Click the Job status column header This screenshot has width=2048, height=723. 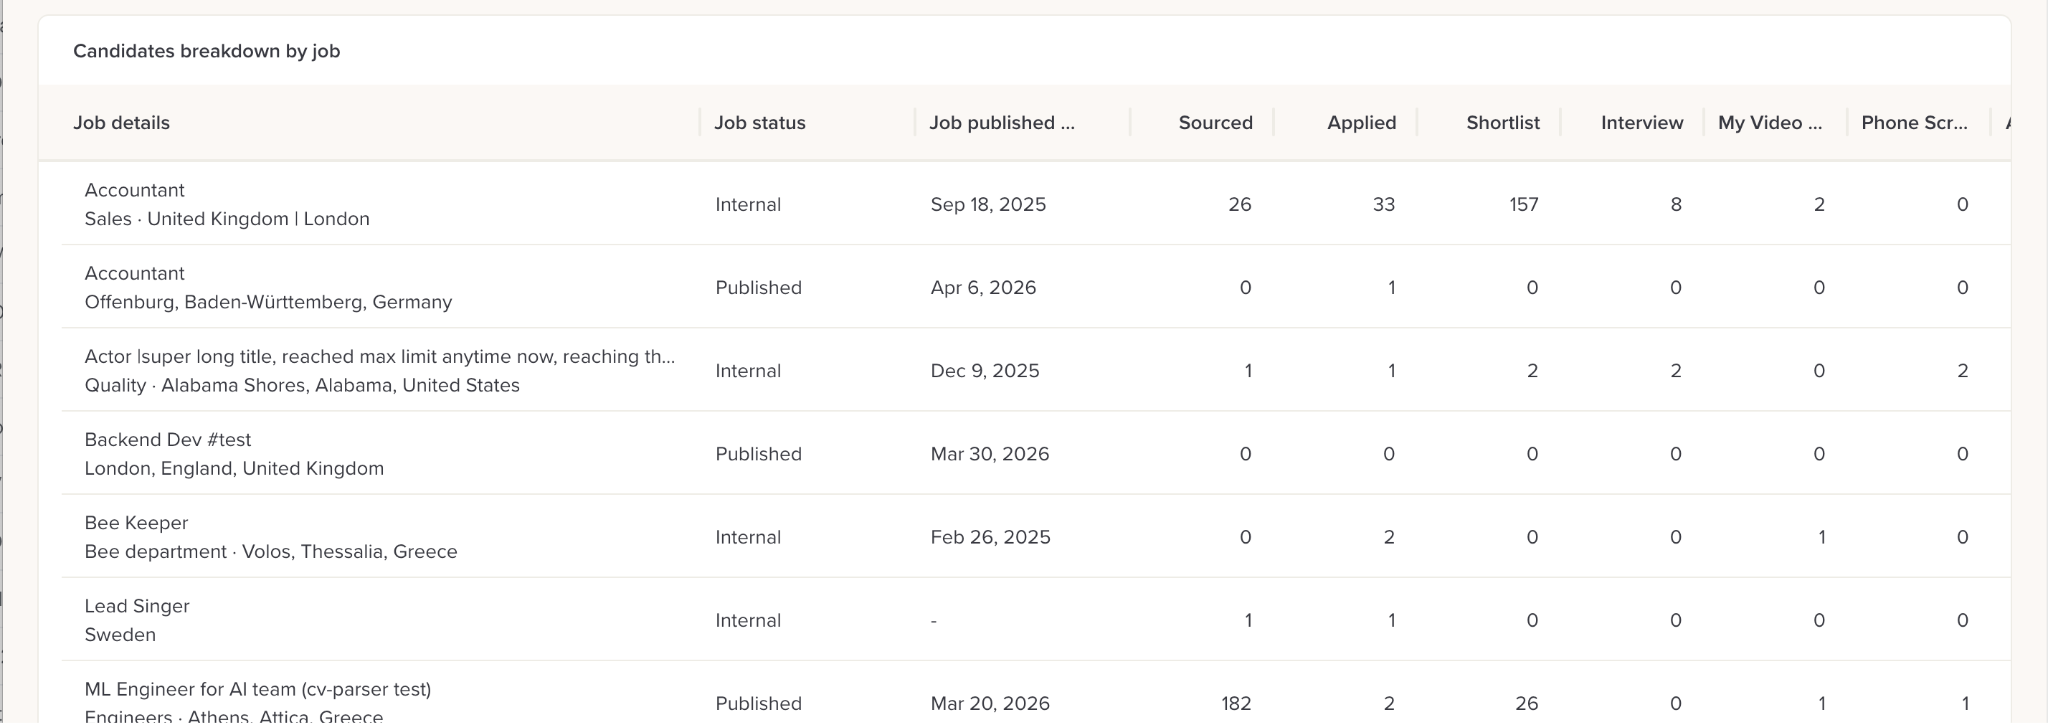759,123
